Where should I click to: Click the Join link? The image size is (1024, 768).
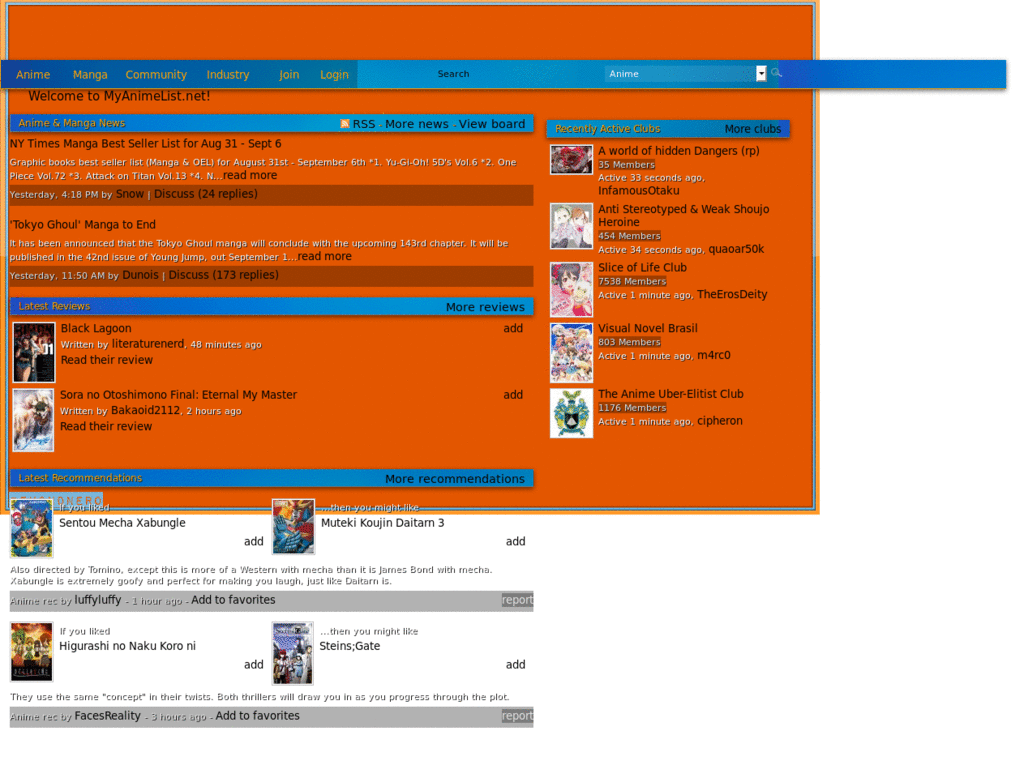pyautogui.click(x=288, y=74)
